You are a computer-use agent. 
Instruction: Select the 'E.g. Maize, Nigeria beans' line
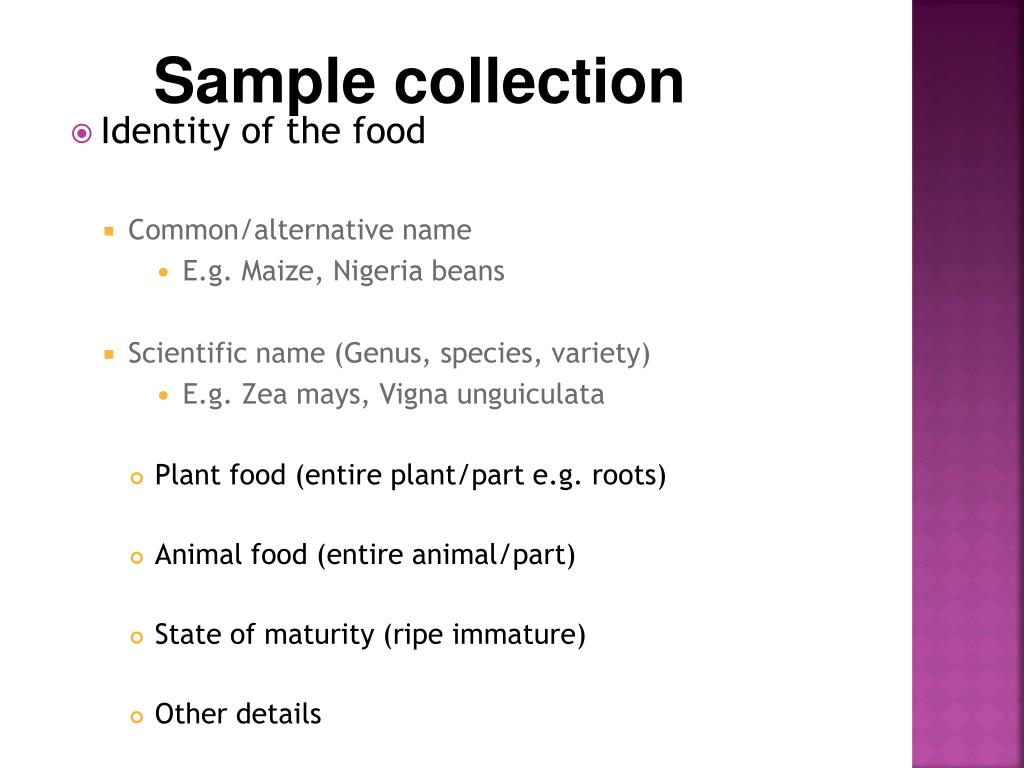pyautogui.click(x=344, y=271)
